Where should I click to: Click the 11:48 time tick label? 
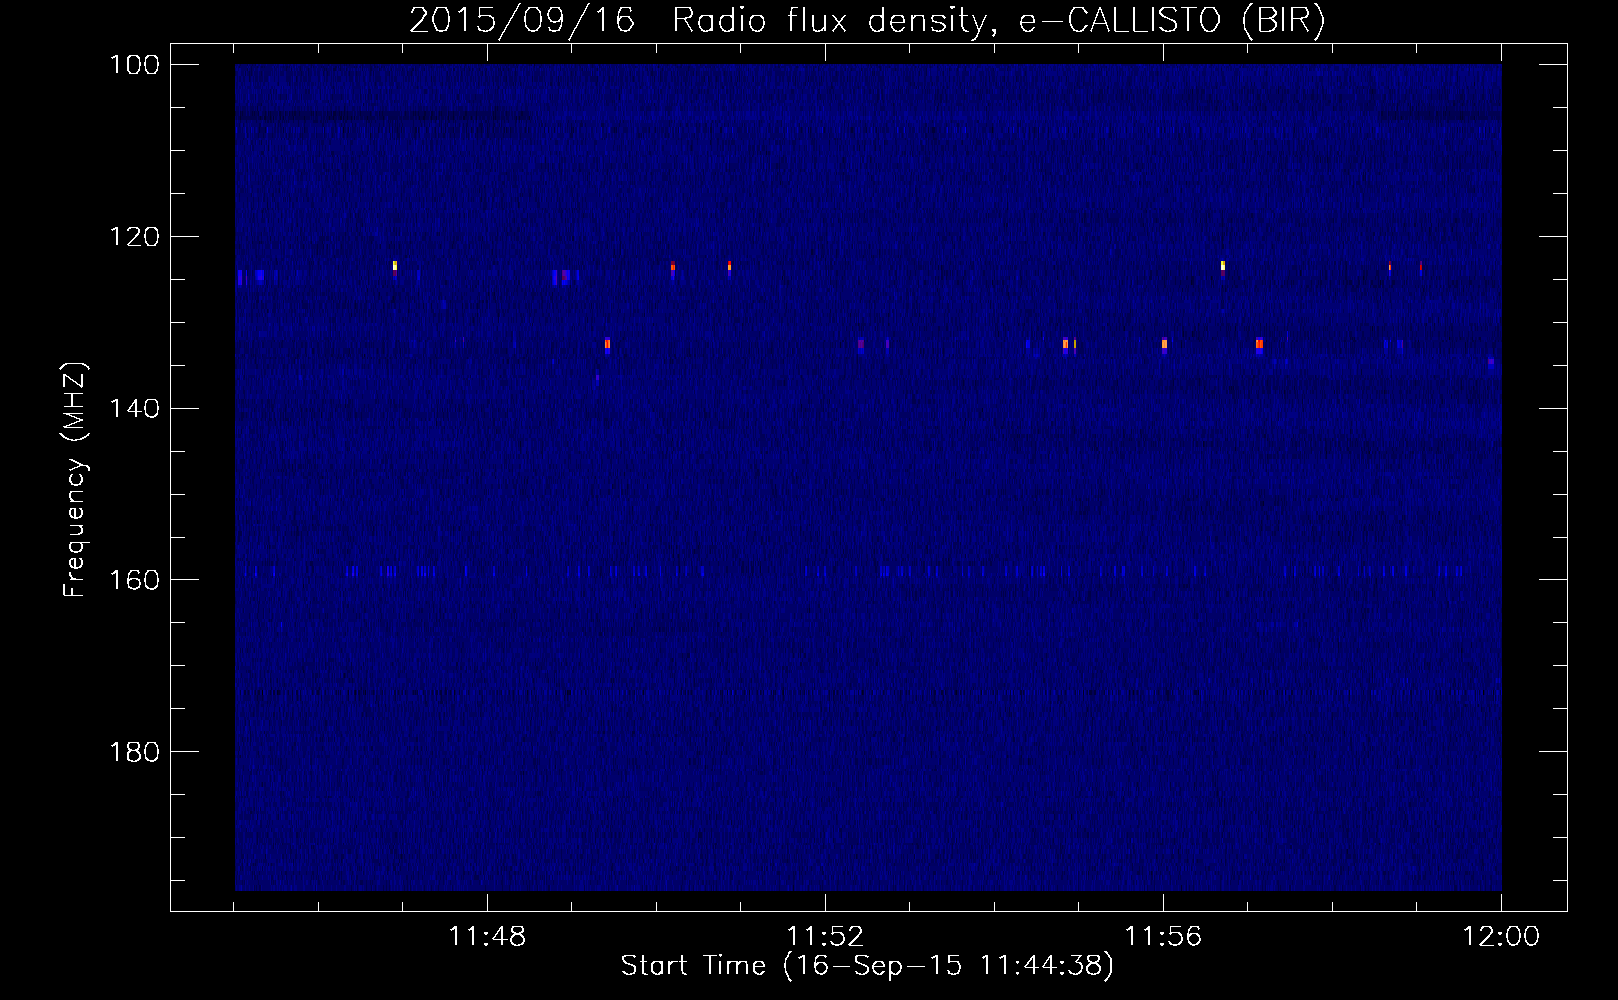(x=487, y=937)
